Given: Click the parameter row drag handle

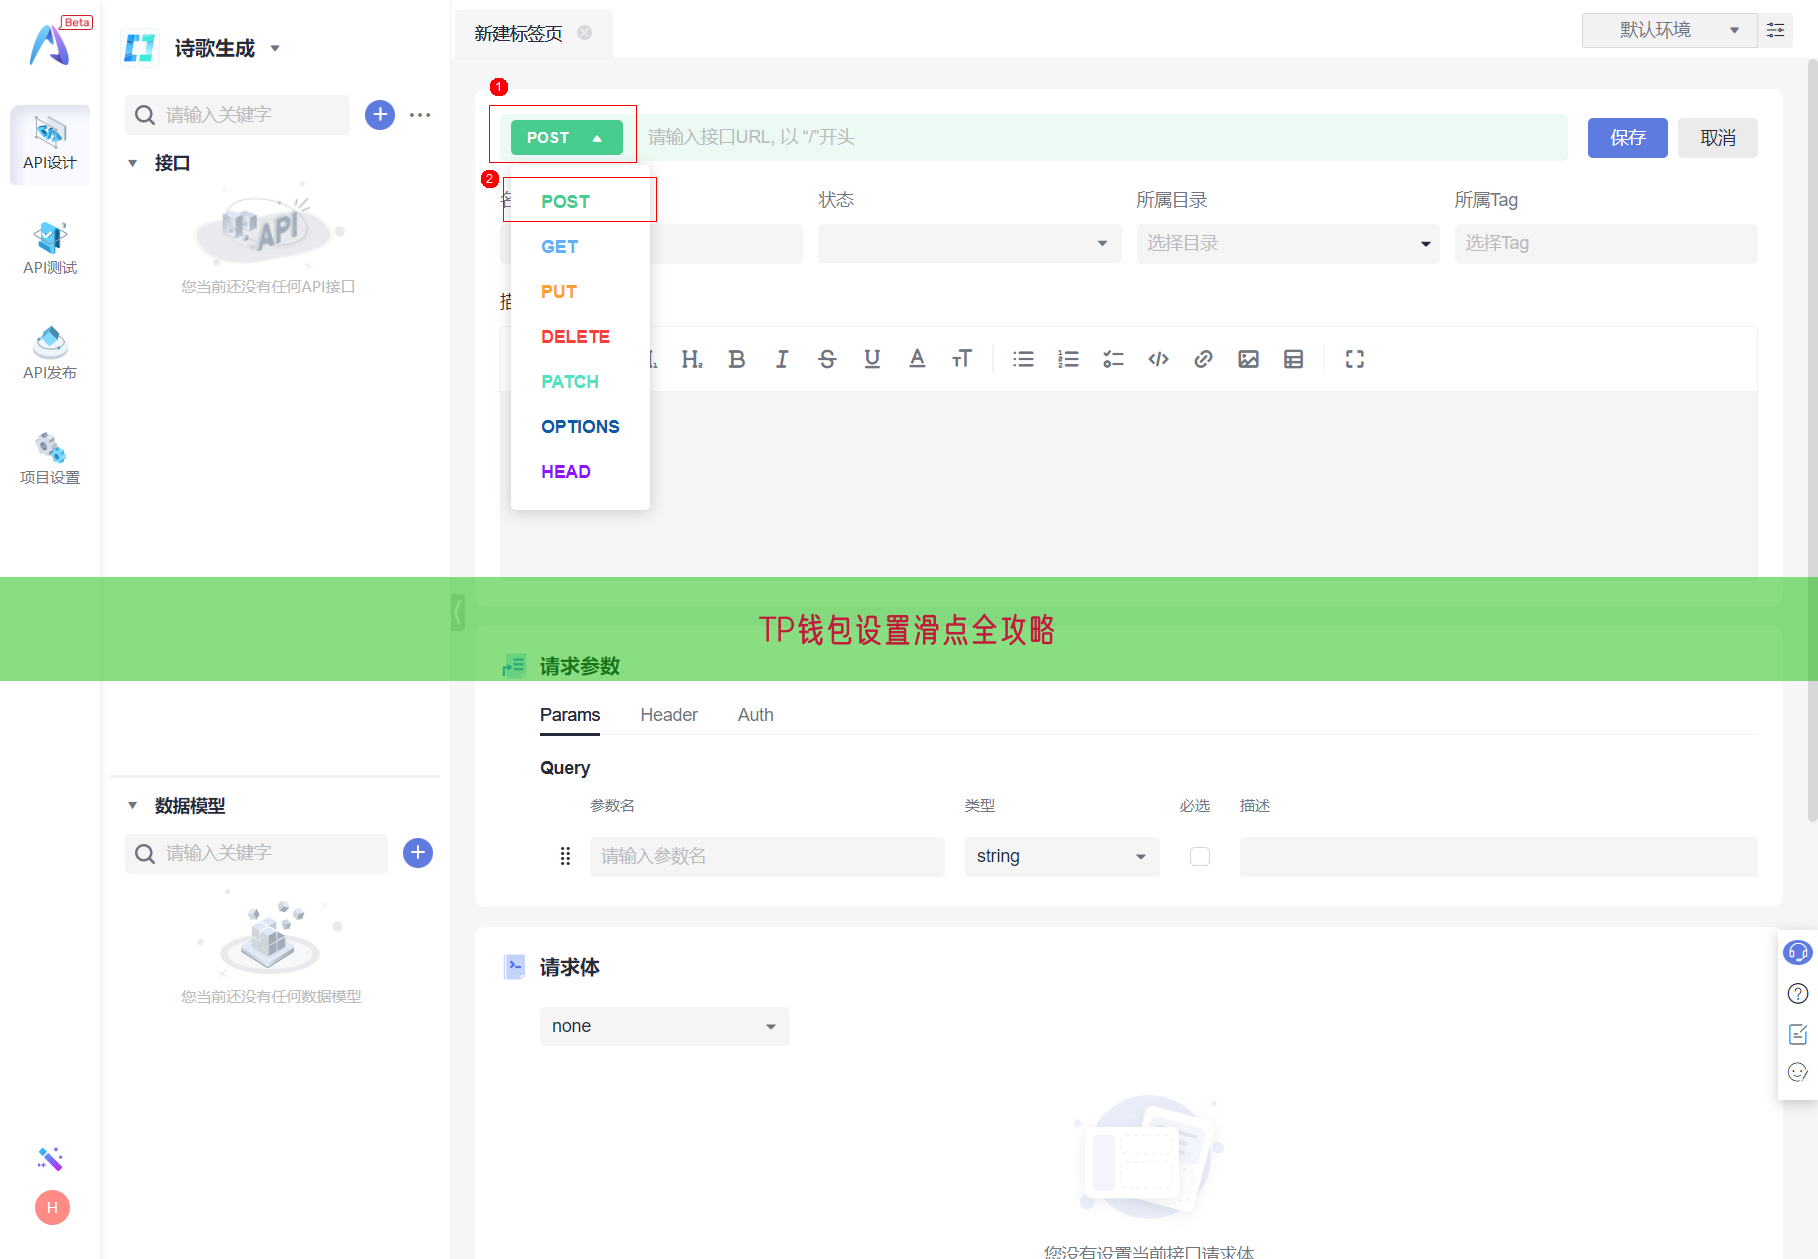Looking at the screenshot, I should (565, 856).
